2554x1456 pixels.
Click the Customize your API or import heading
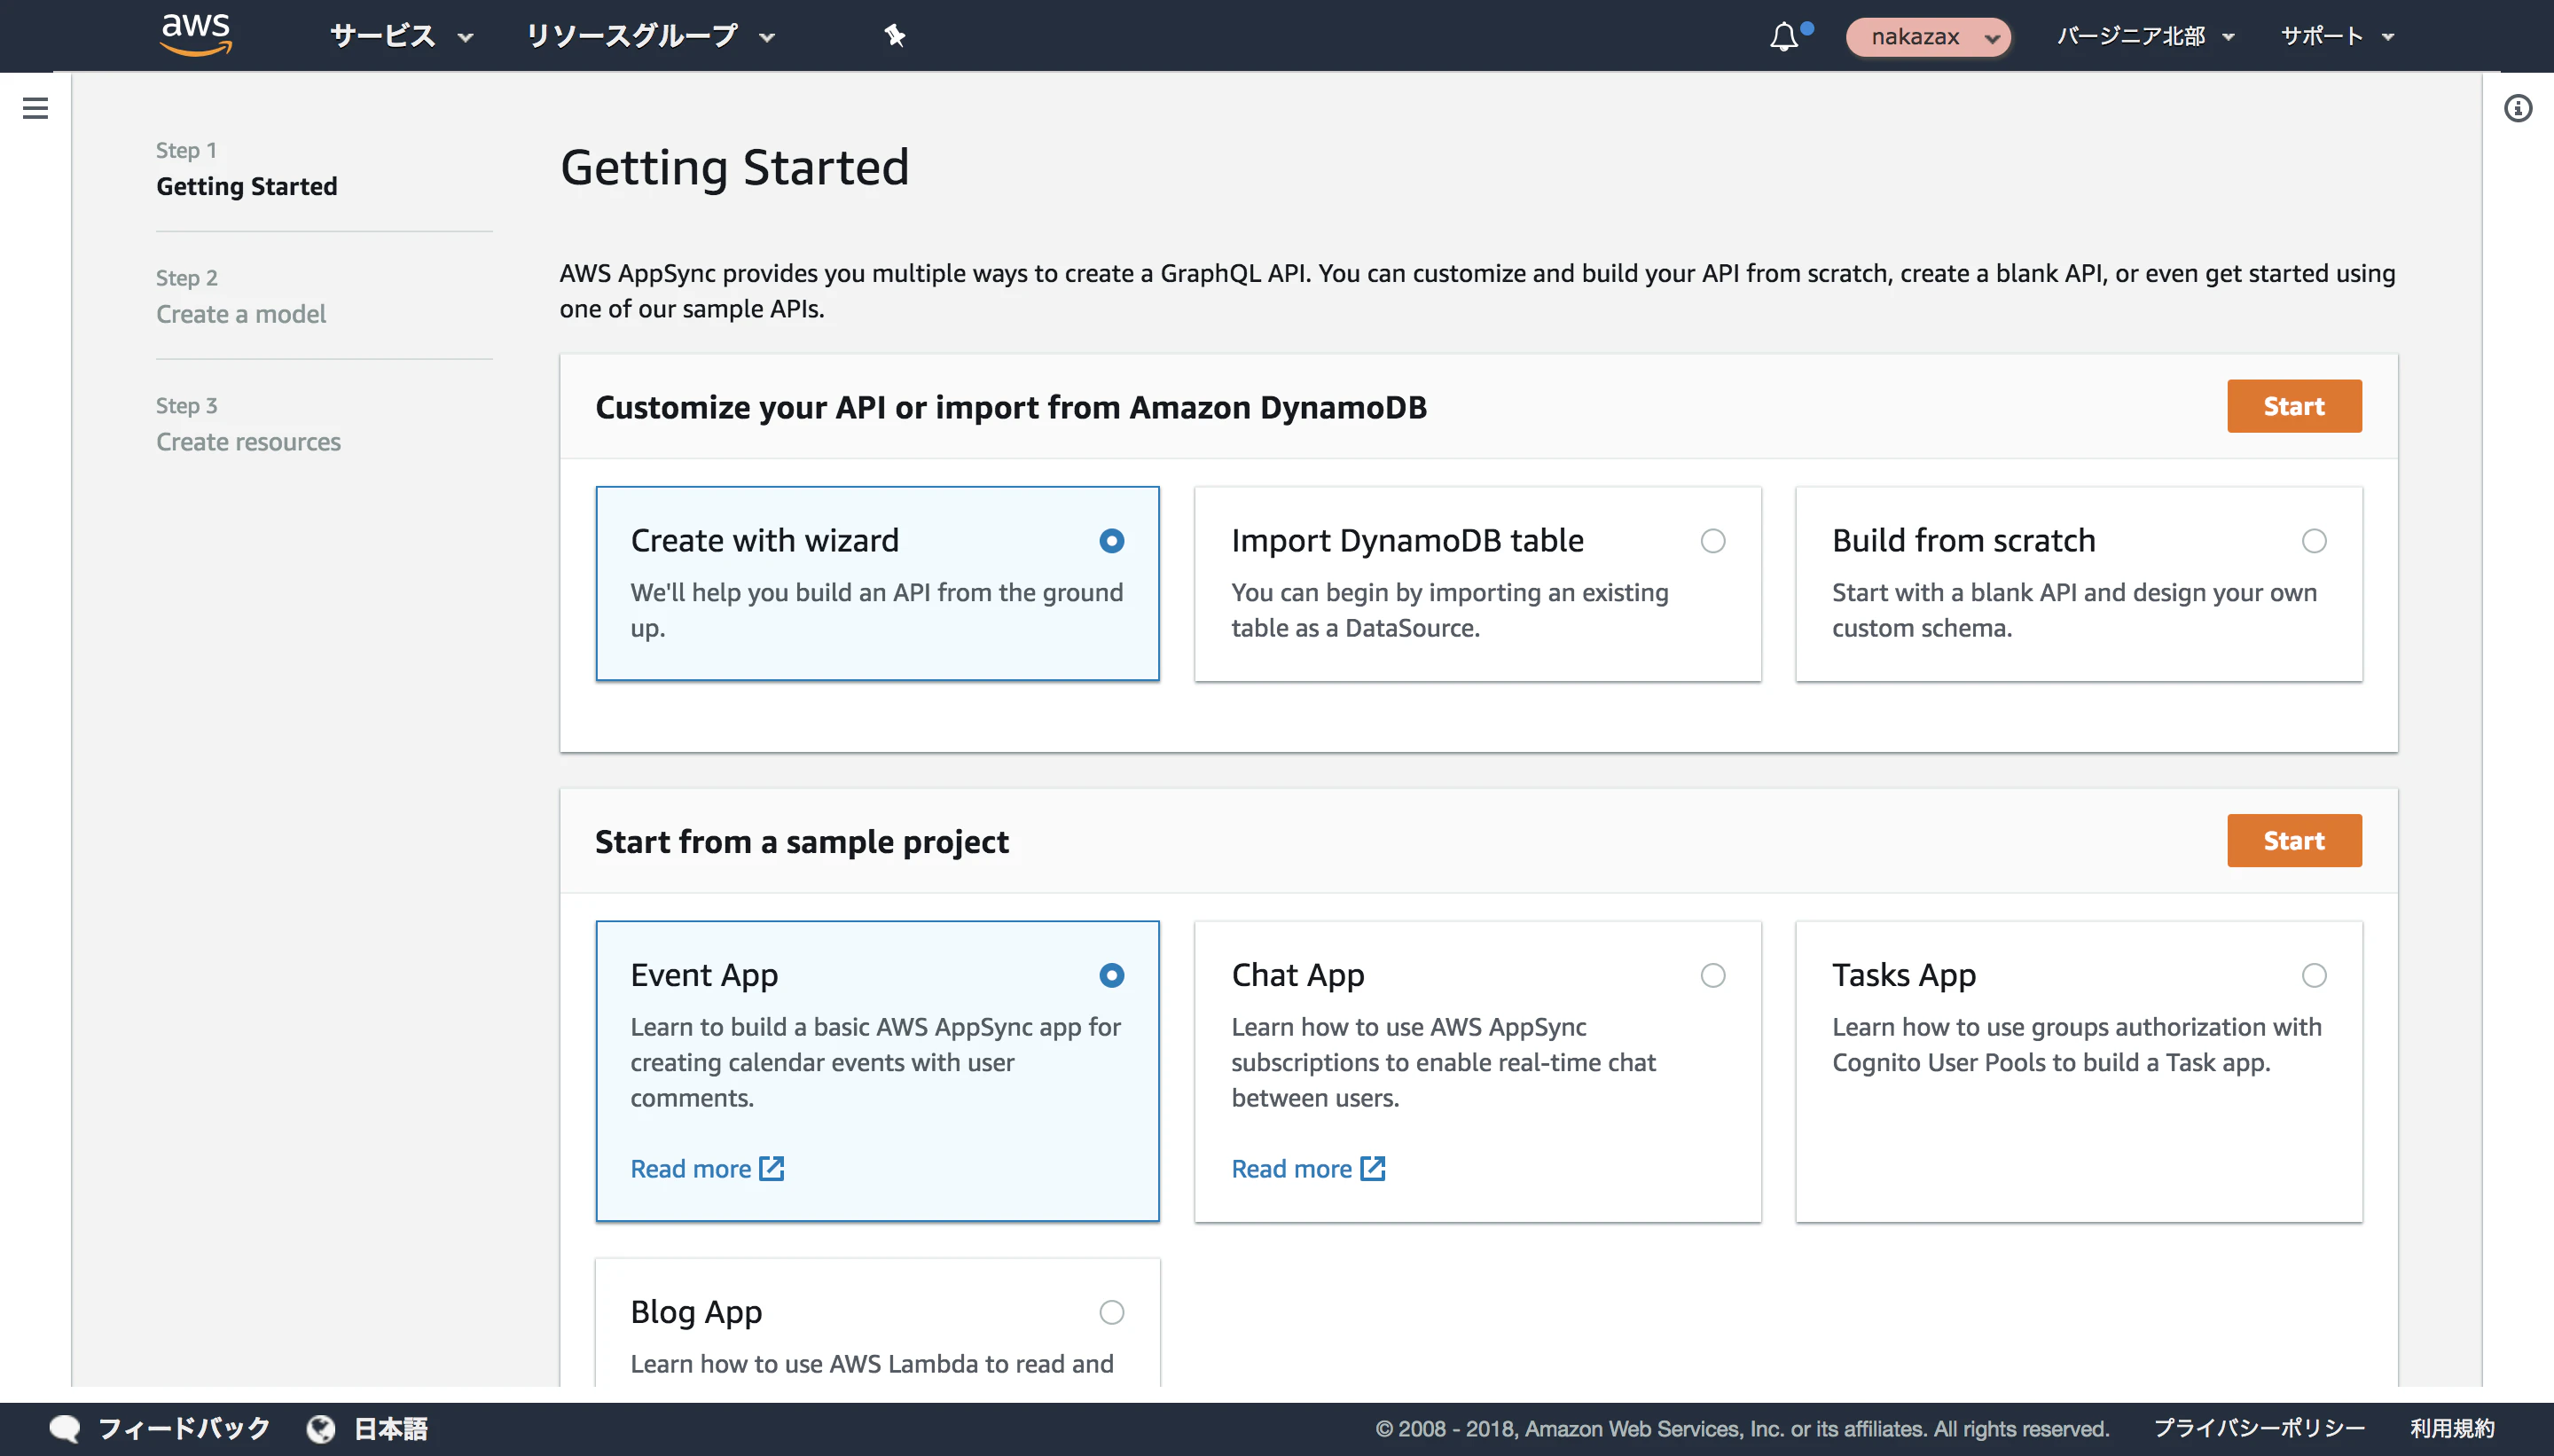[x=1011, y=408]
